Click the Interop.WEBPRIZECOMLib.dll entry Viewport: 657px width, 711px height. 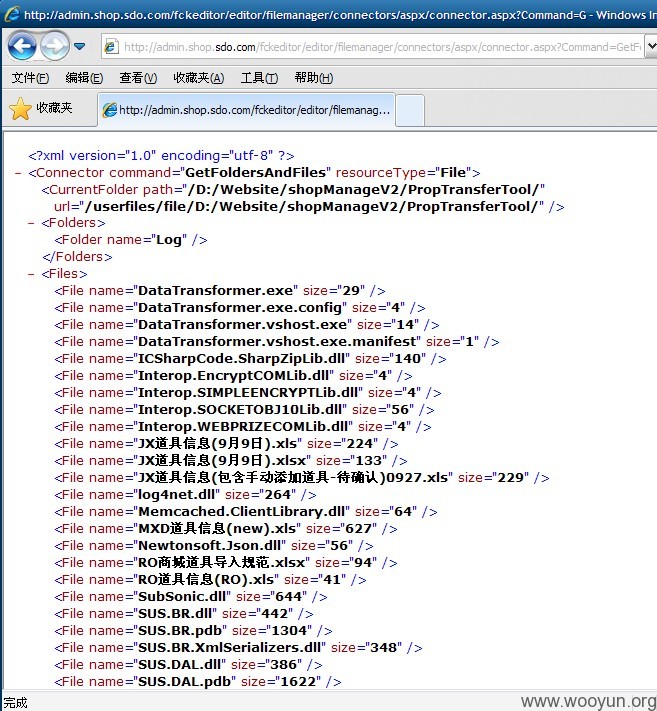tap(243, 427)
